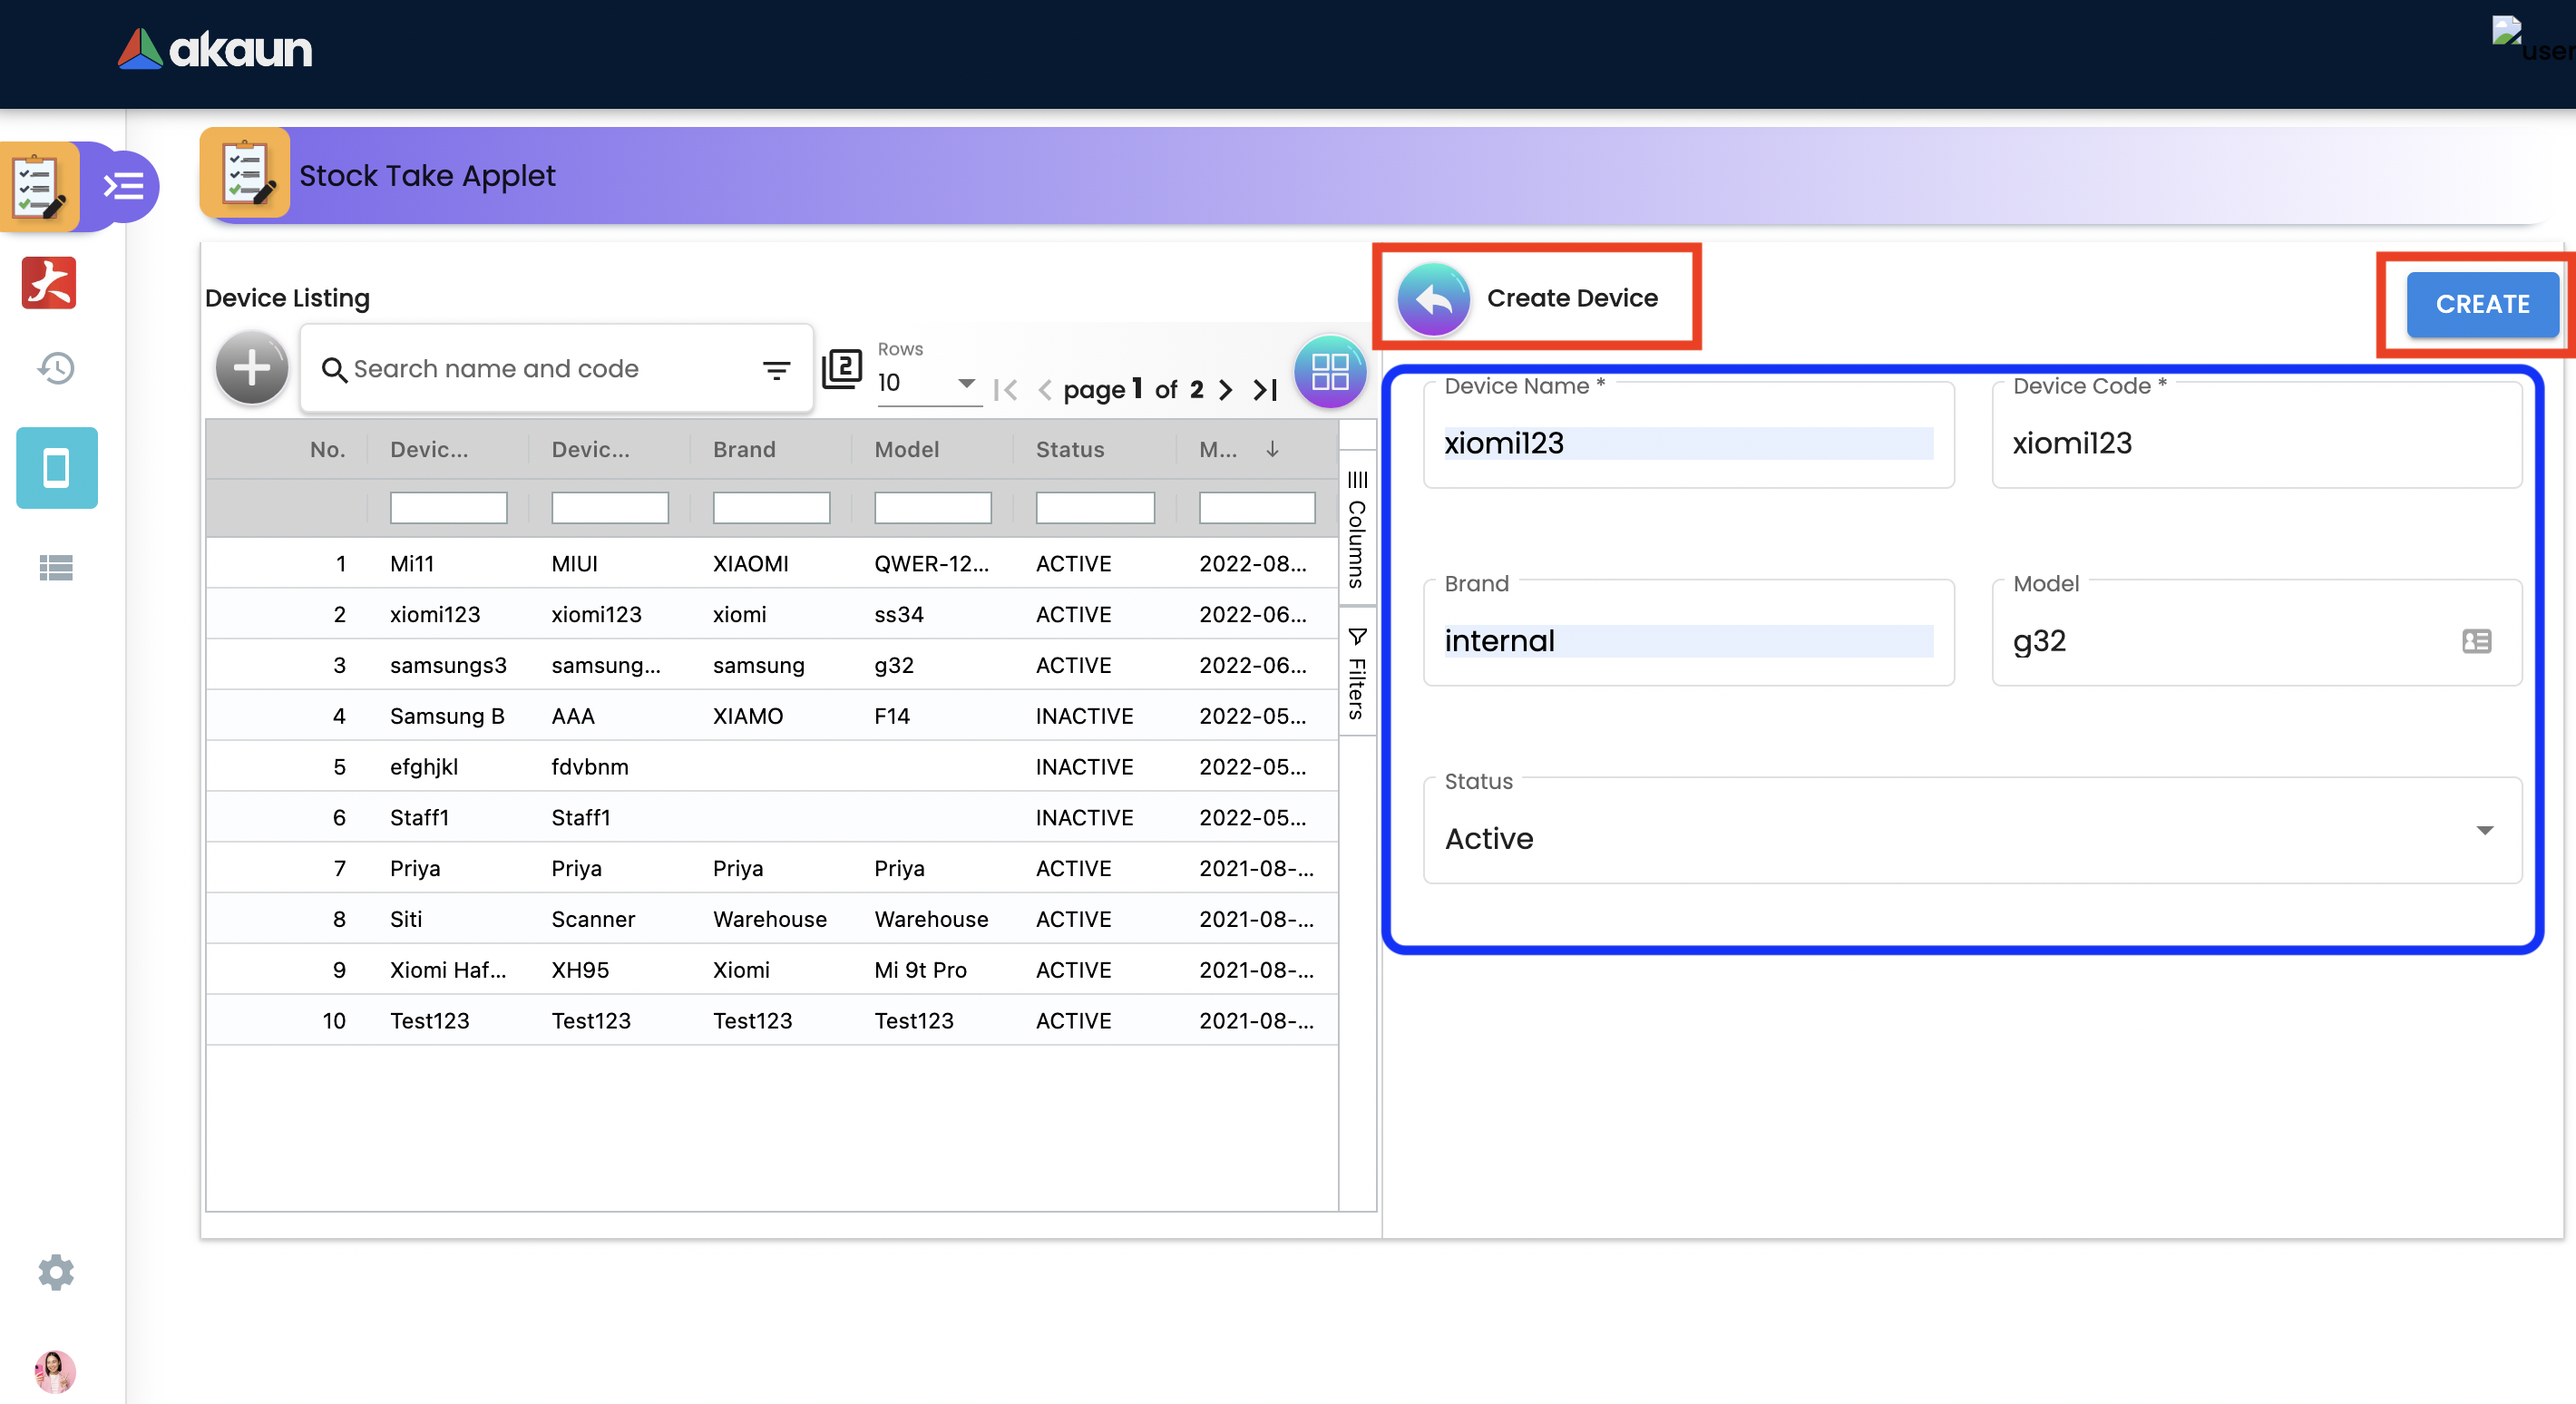Click the search filter options icon

776,370
